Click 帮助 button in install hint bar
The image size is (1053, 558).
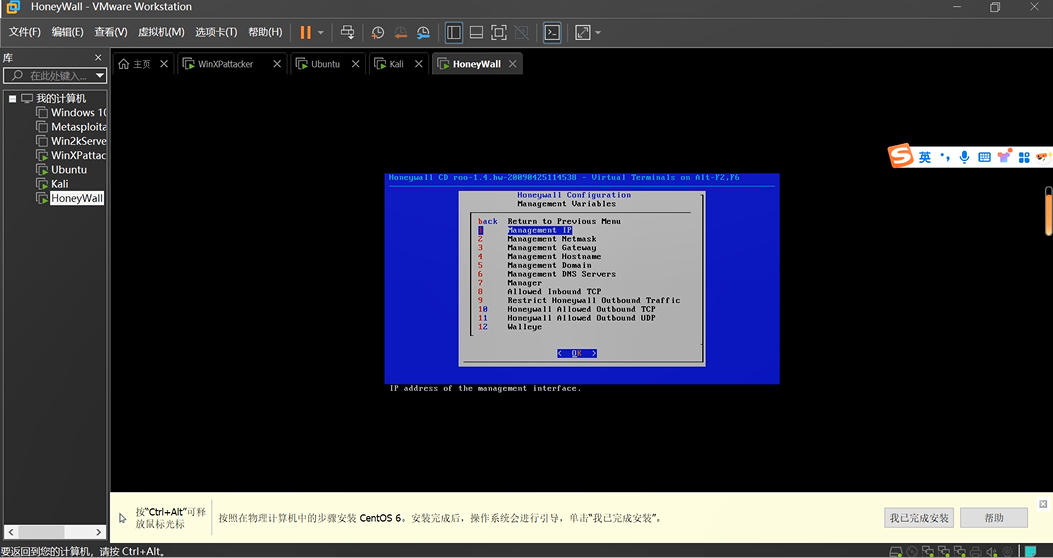994,518
